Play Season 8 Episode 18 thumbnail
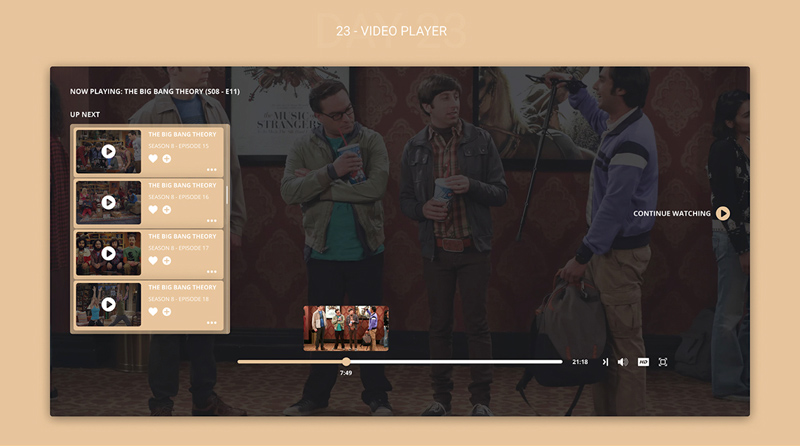The height and width of the screenshot is (446, 800). pyautogui.click(x=108, y=305)
